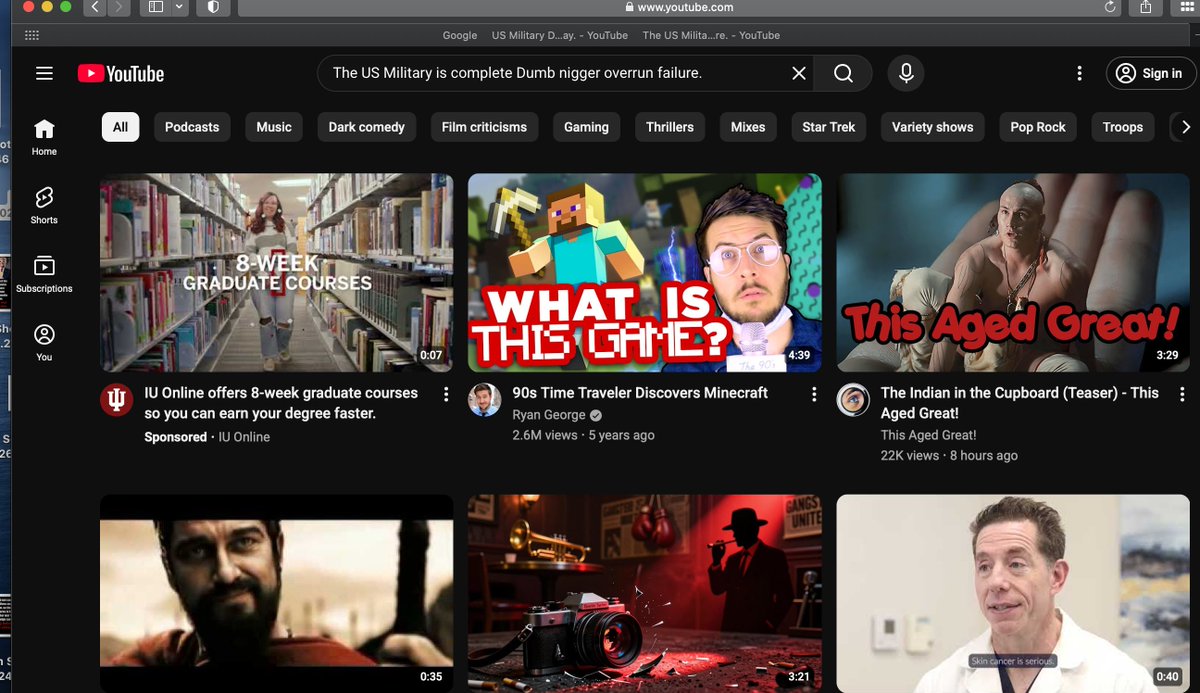The width and height of the screenshot is (1200, 693).
Task: Open the camera and trumpet 3:21 thumbnail
Action: 645,593
